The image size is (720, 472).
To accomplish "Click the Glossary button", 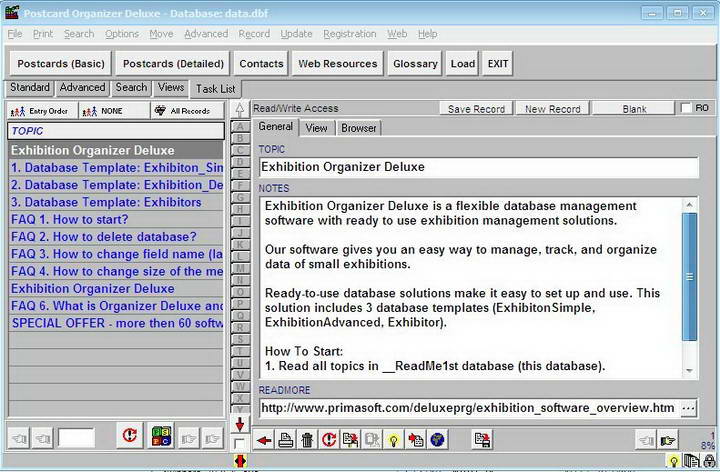I will 415,63.
